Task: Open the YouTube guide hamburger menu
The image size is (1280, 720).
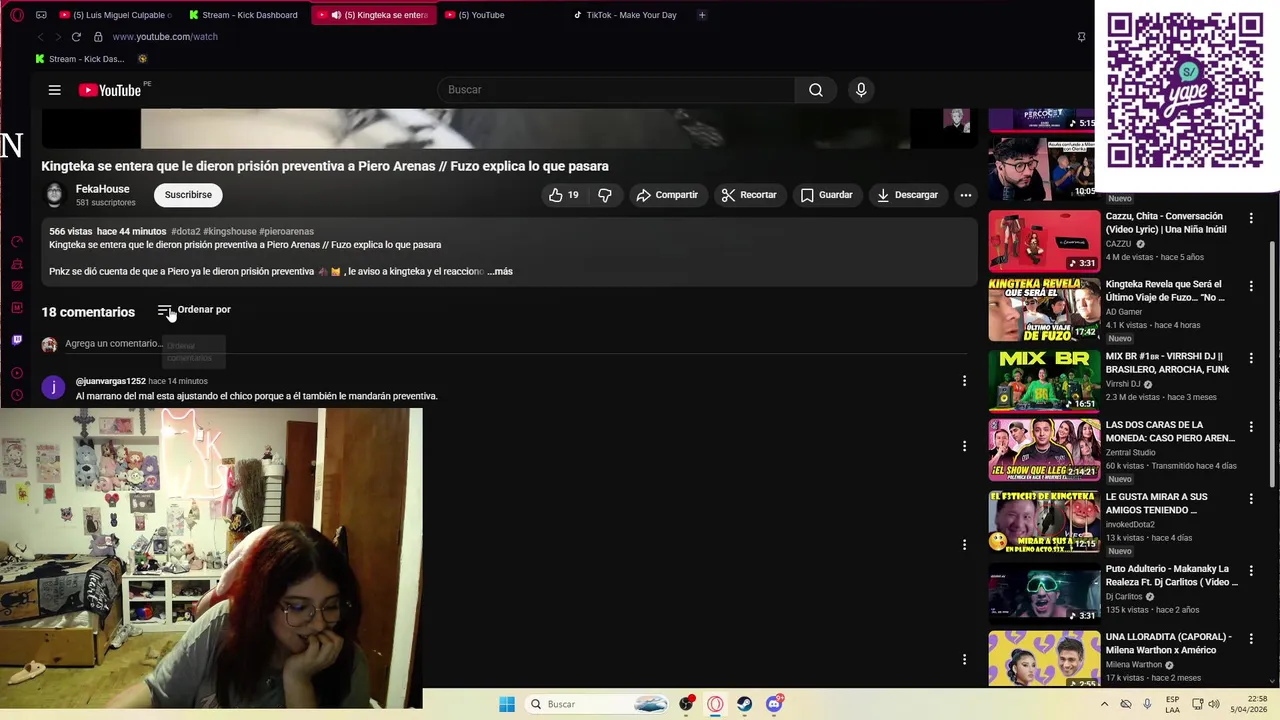Action: coord(55,90)
